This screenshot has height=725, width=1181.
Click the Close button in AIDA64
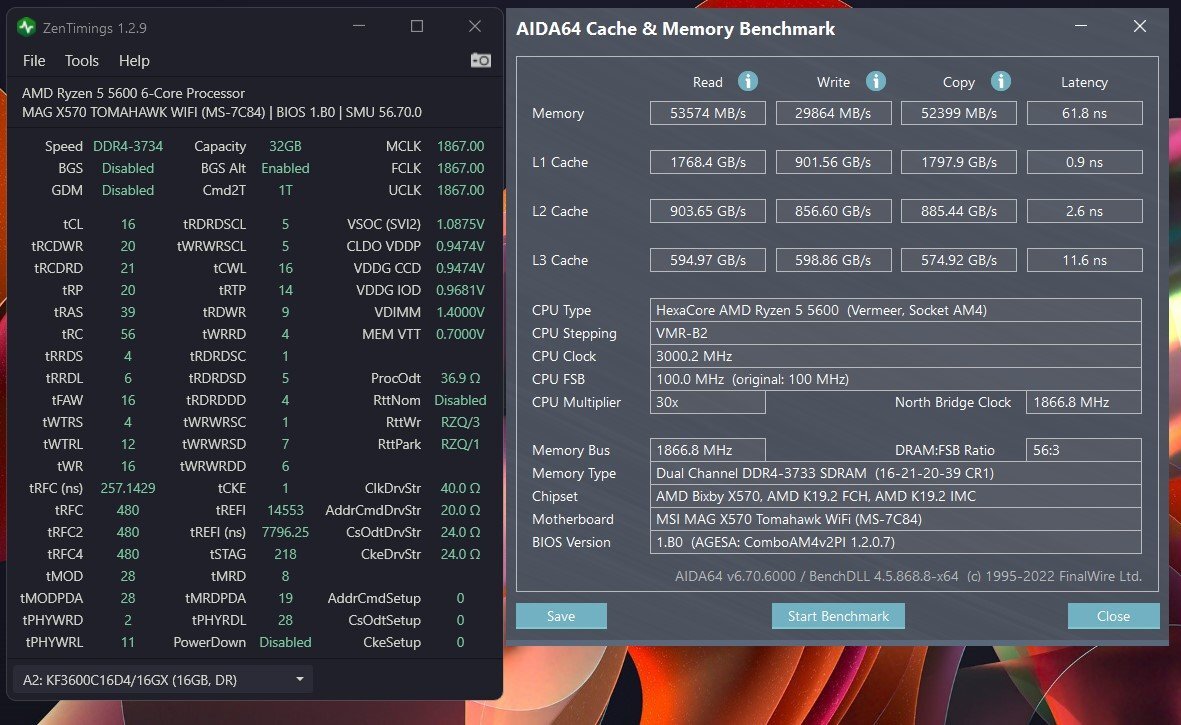[1113, 616]
